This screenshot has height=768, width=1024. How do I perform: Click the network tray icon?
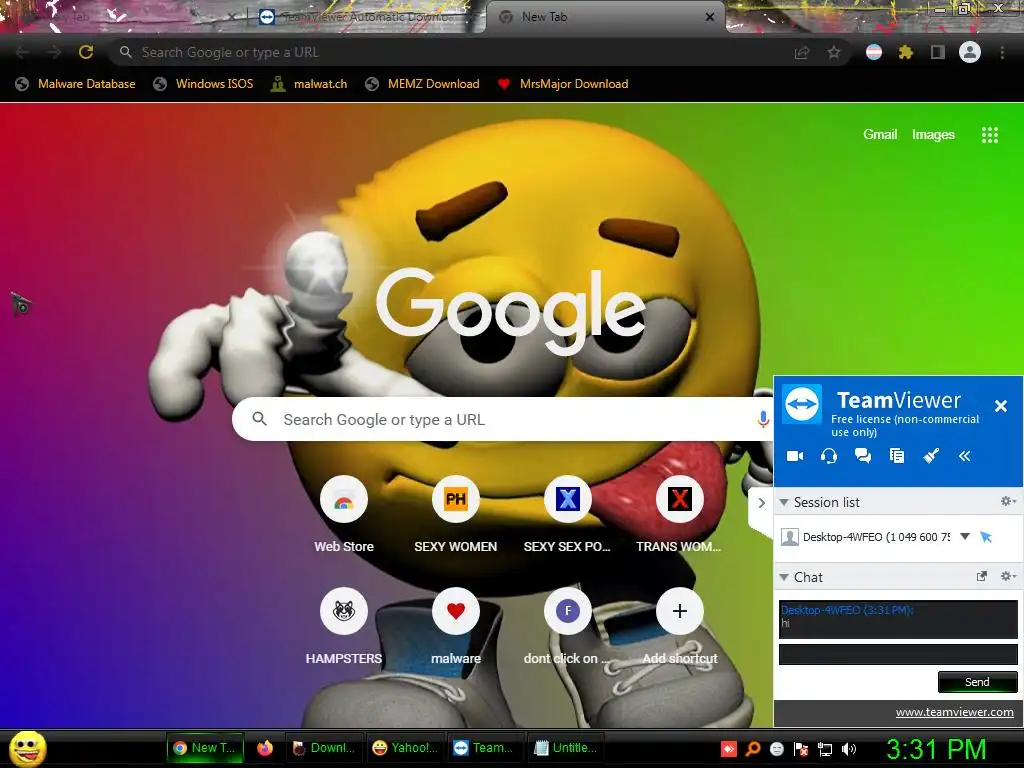pyautogui.click(x=825, y=749)
